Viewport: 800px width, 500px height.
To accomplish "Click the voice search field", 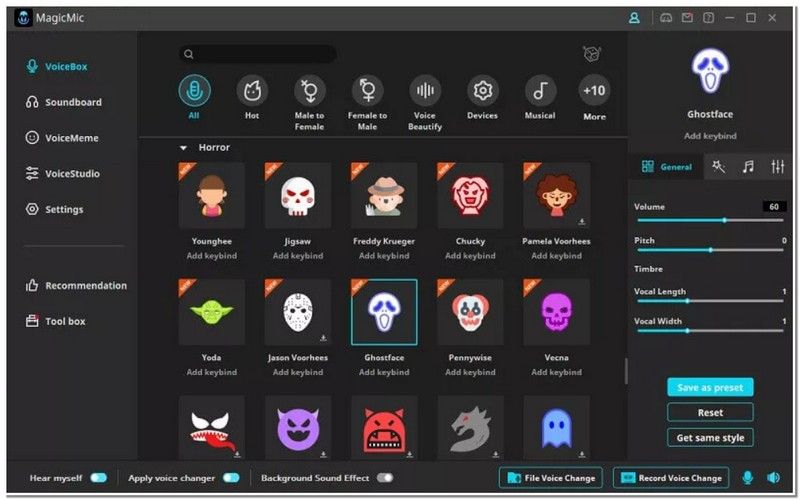I will (258, 54).
